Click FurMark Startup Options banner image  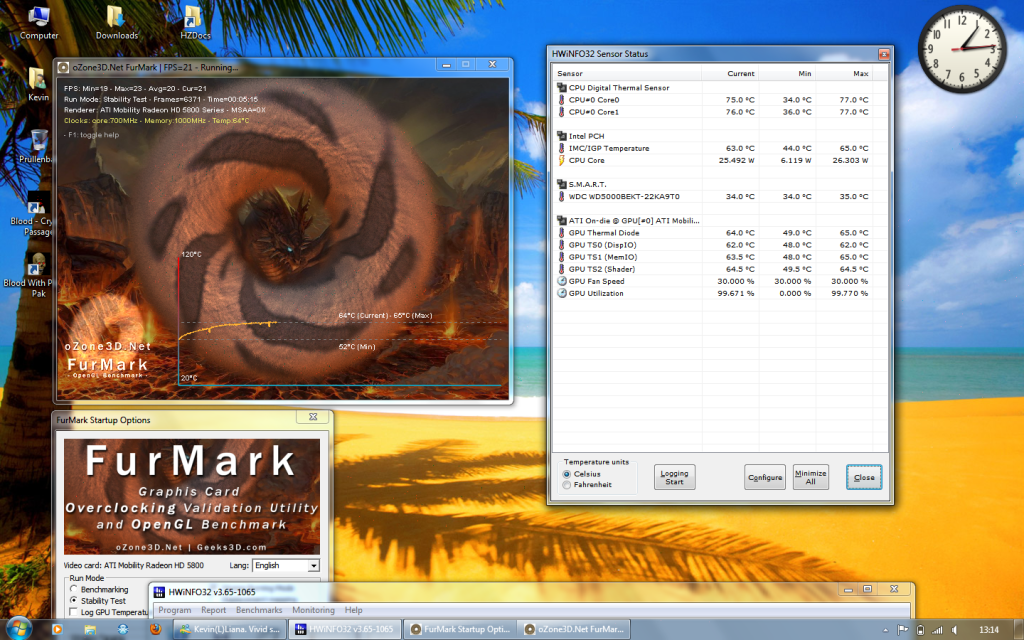coord(192,497)
